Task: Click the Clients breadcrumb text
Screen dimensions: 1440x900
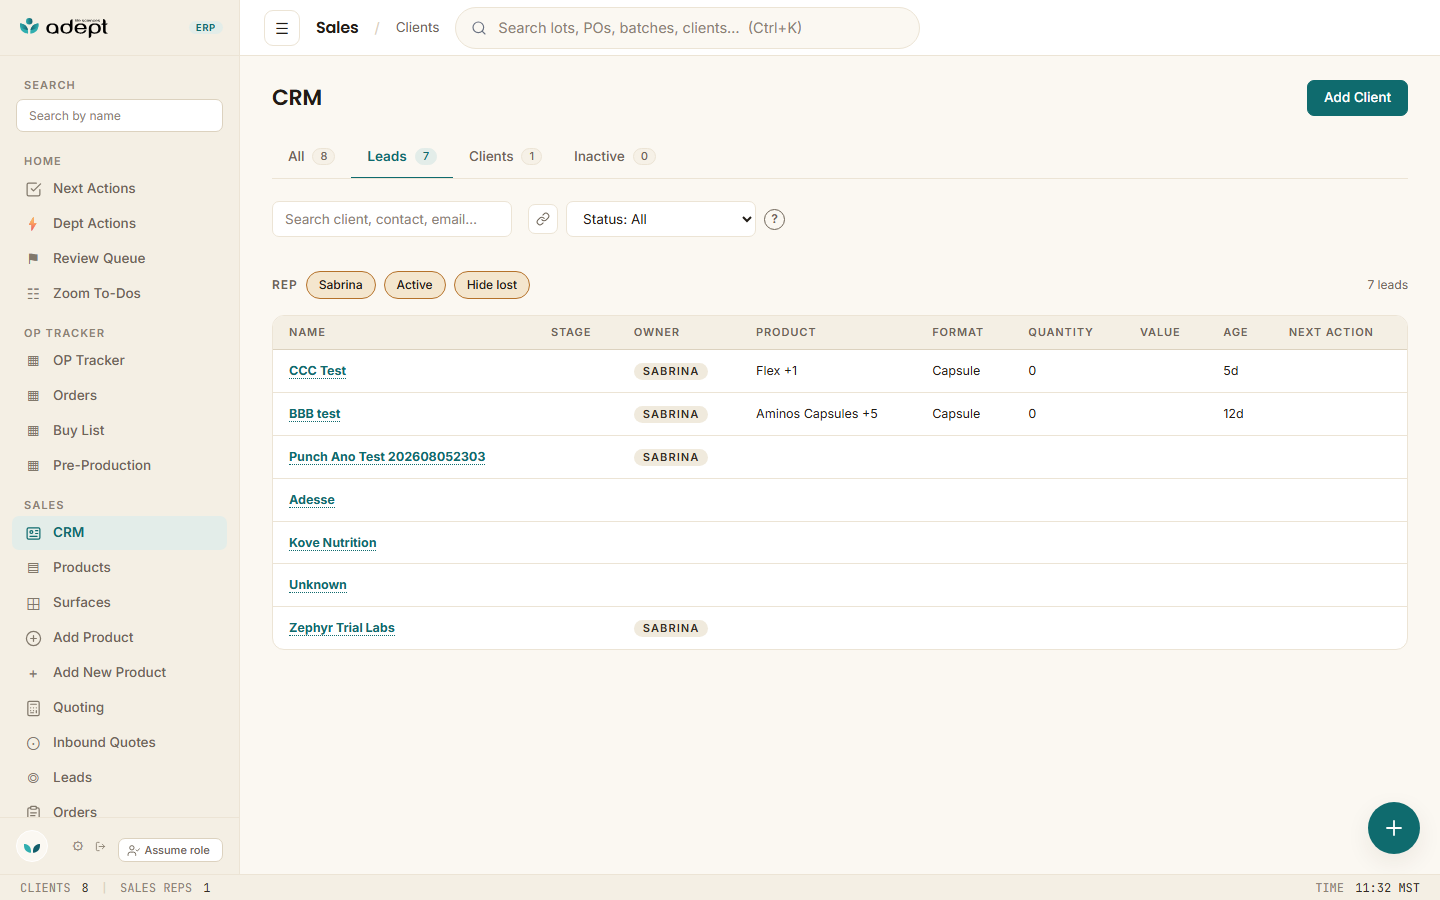Action: click(x=417, y=28)
